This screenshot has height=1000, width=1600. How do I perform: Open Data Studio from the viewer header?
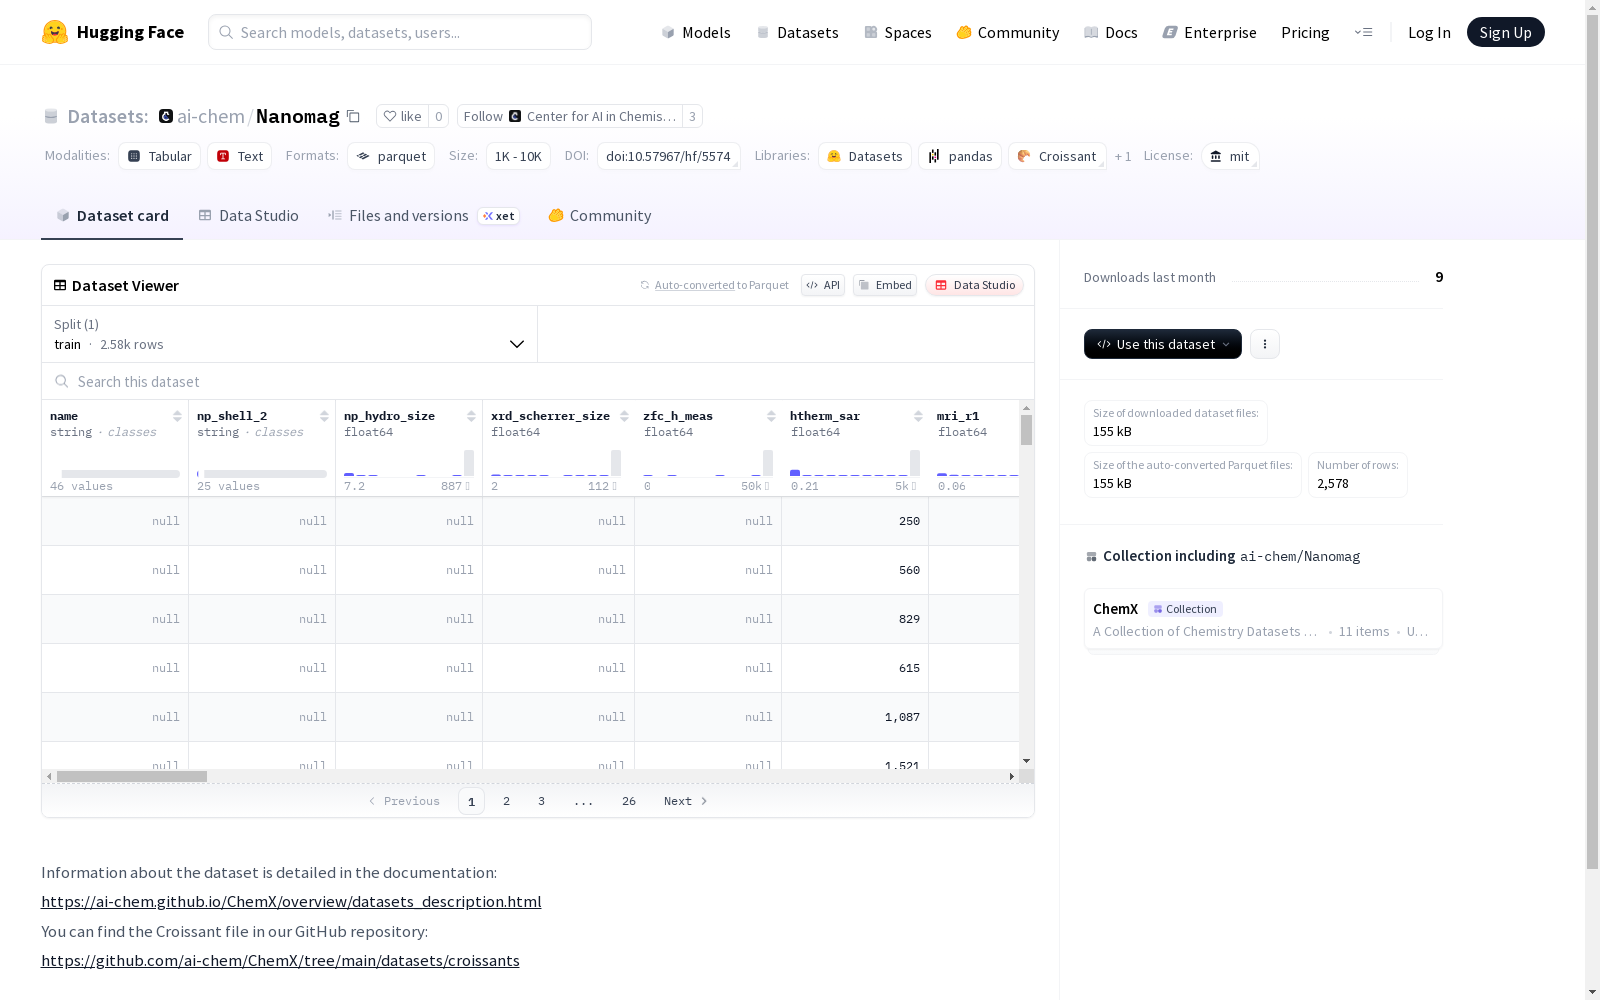coord(975,285)
